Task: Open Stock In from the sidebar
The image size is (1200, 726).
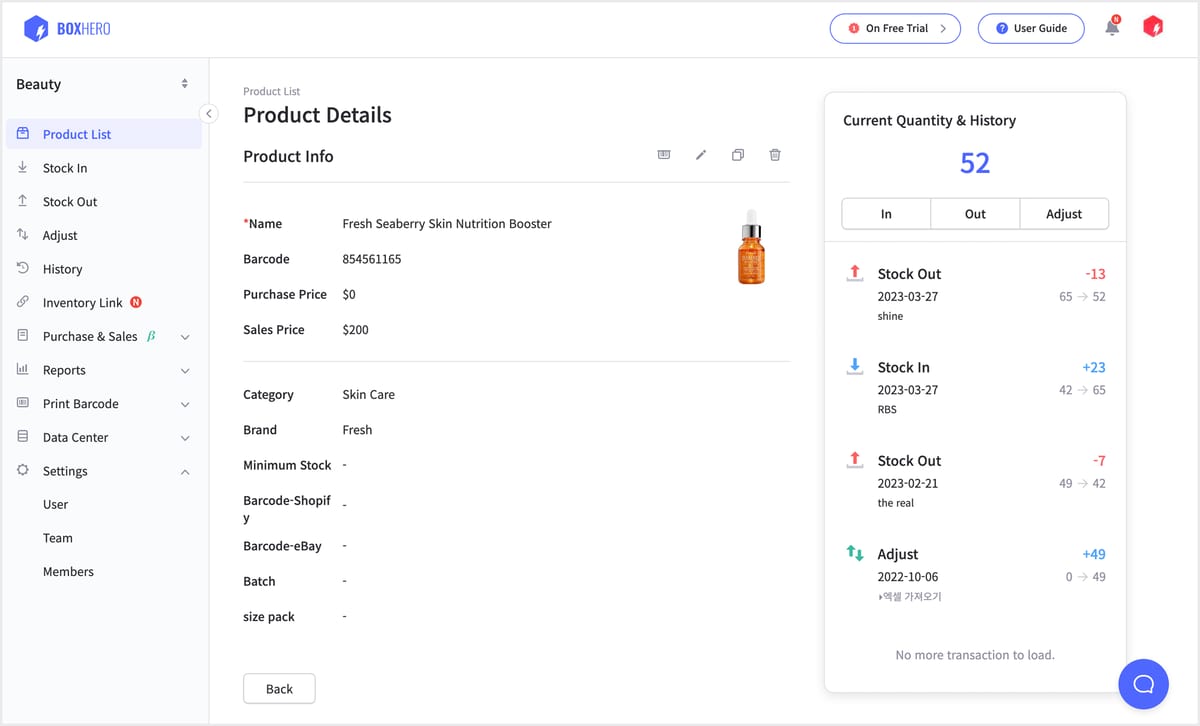Action: click(65, 168)
